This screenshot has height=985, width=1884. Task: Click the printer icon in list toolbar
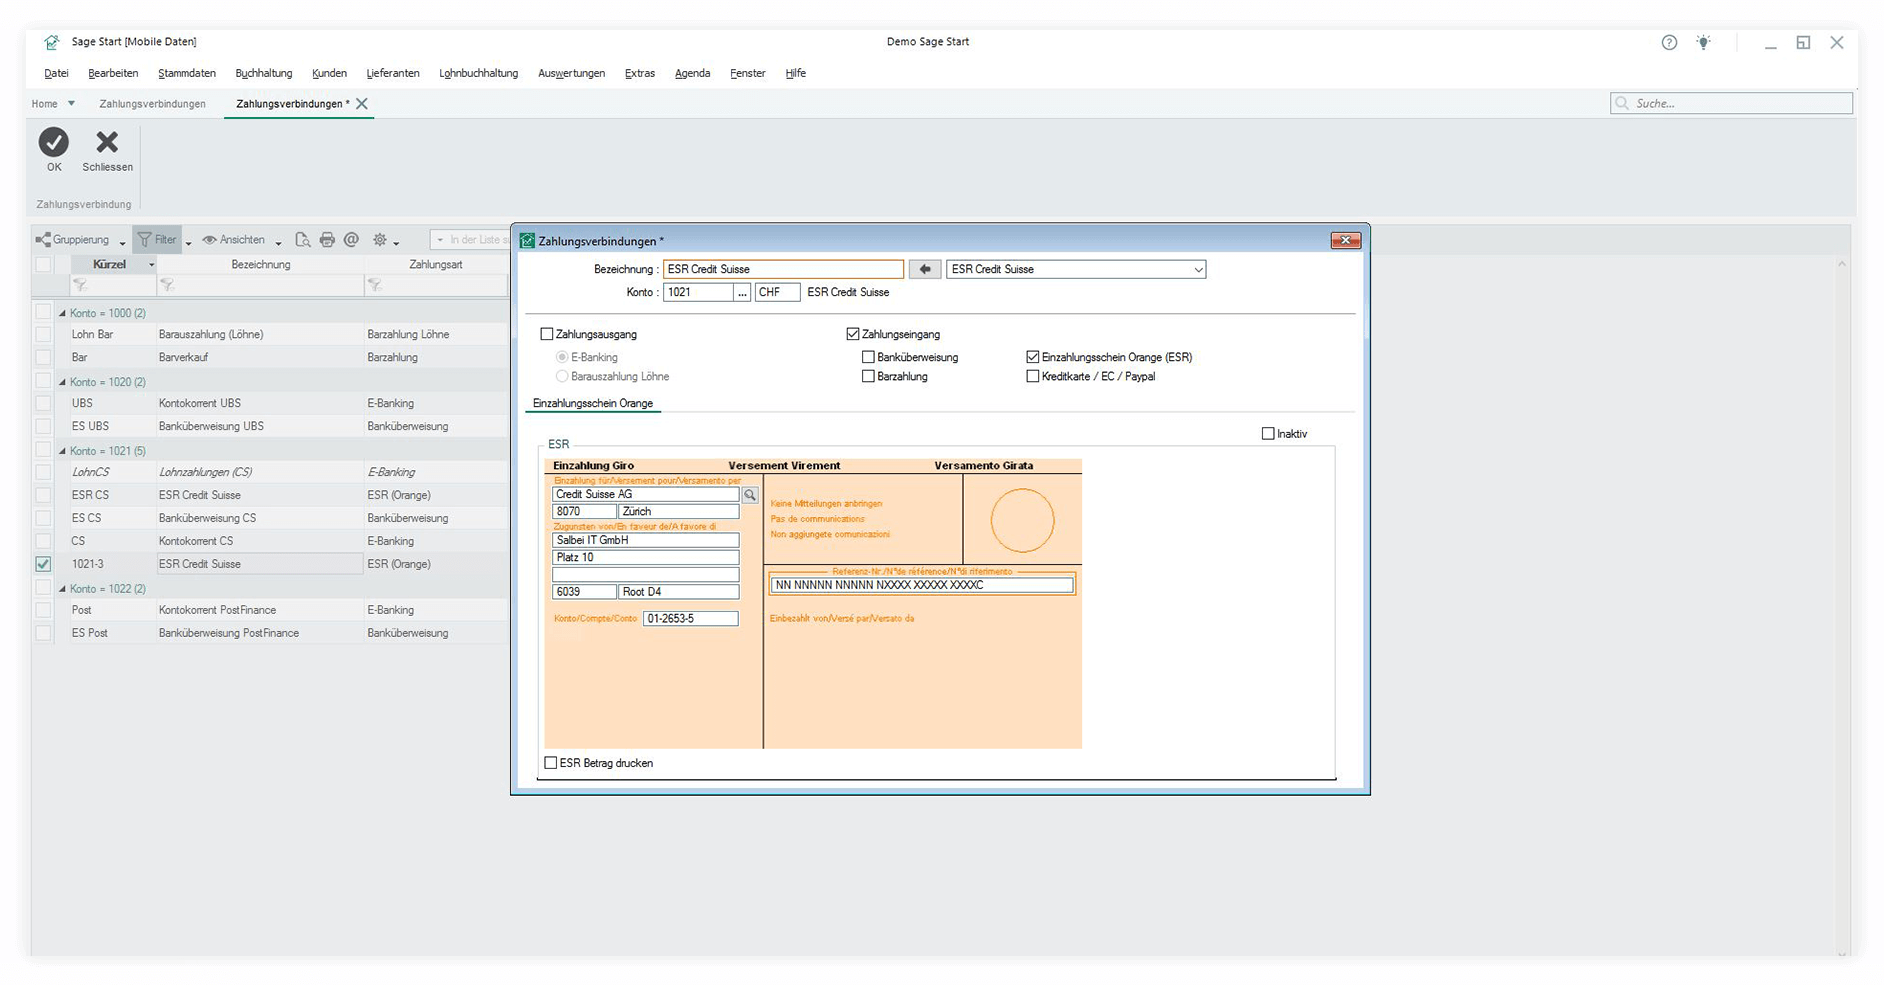coord(327,240)
